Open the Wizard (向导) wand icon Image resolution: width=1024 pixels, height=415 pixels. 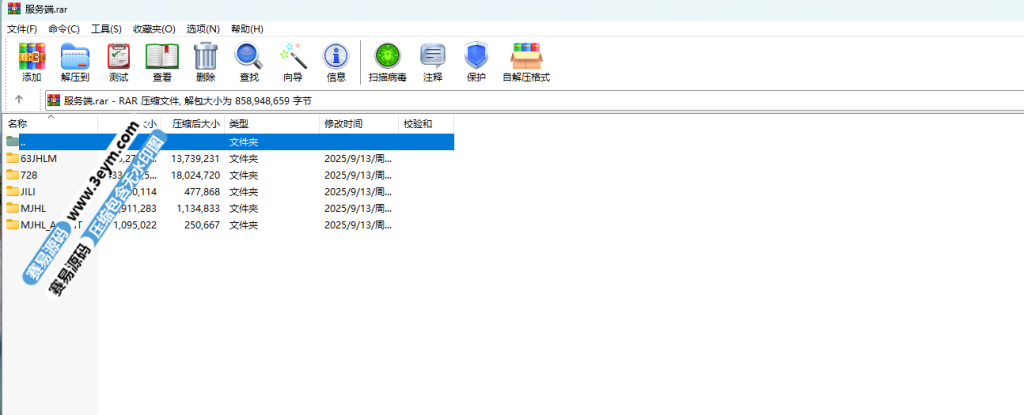[292, 60]
